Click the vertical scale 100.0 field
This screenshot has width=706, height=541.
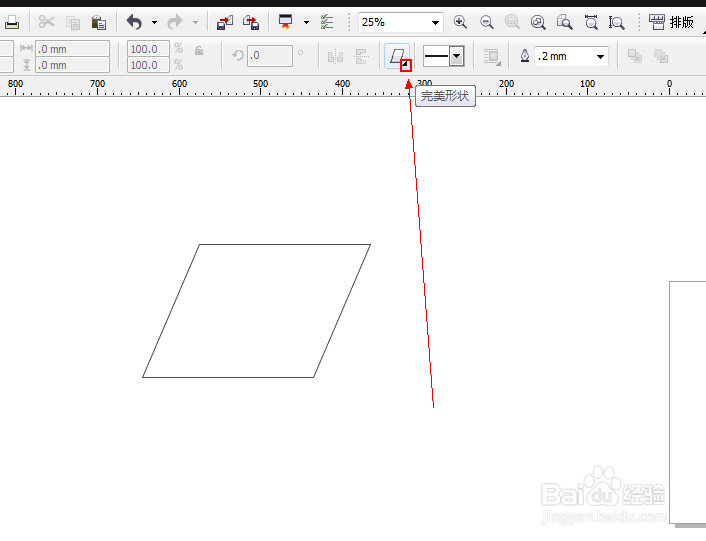click(x=148, y=65)
